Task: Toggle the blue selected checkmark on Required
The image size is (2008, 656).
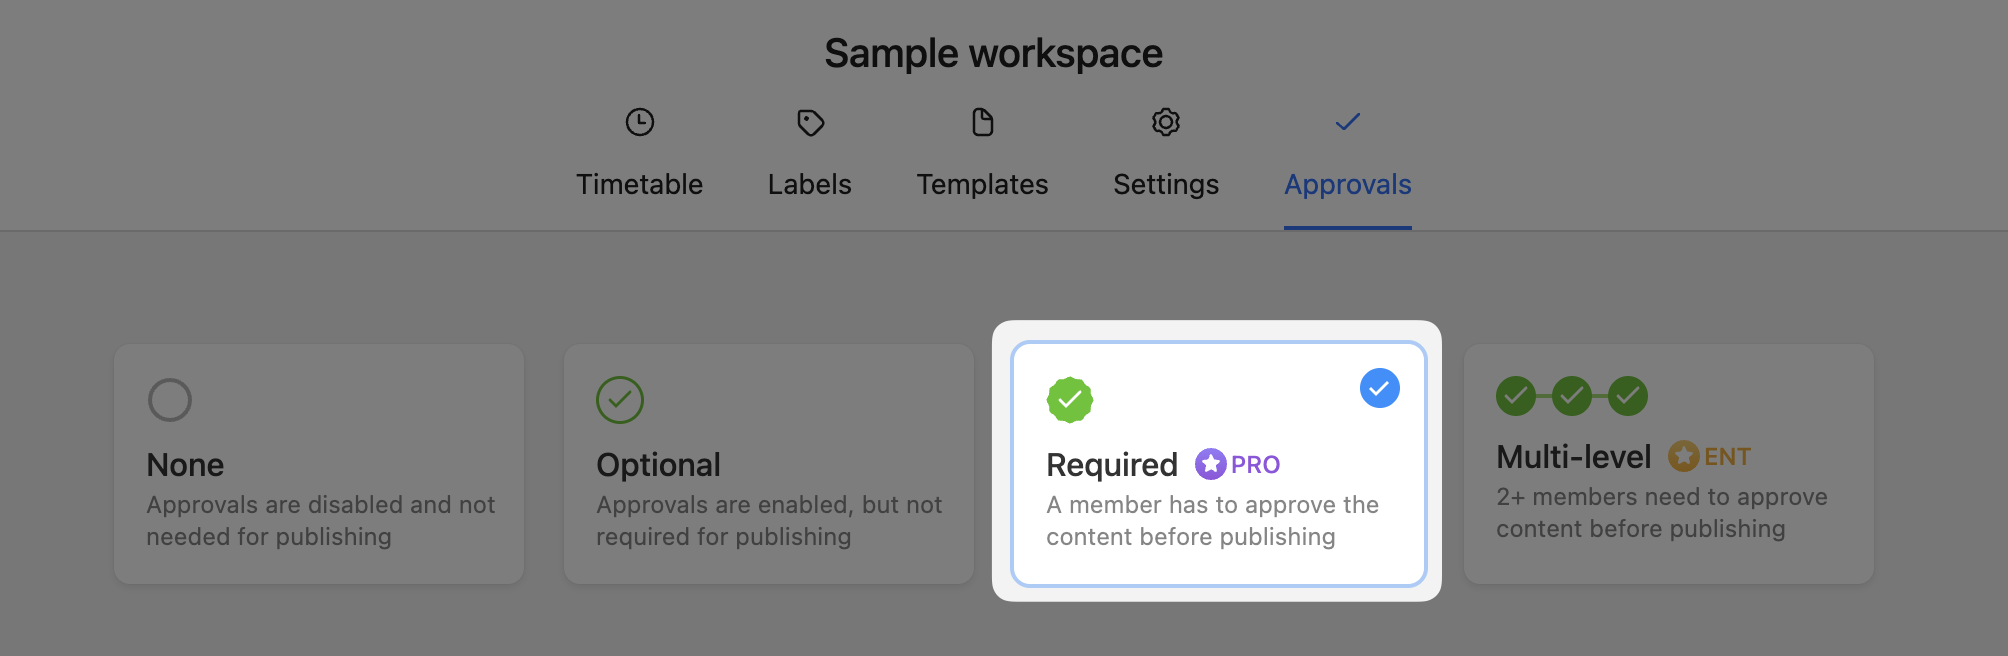Action: point(1379,388)
